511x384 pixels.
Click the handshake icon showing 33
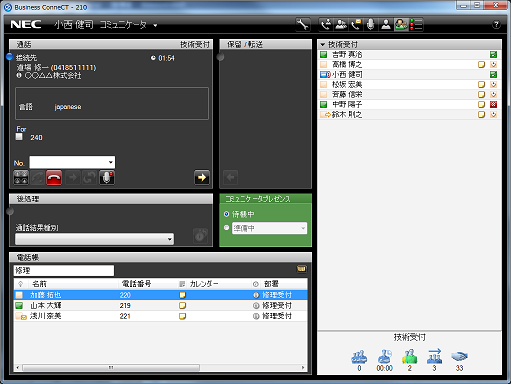click(x=459, y=357)
